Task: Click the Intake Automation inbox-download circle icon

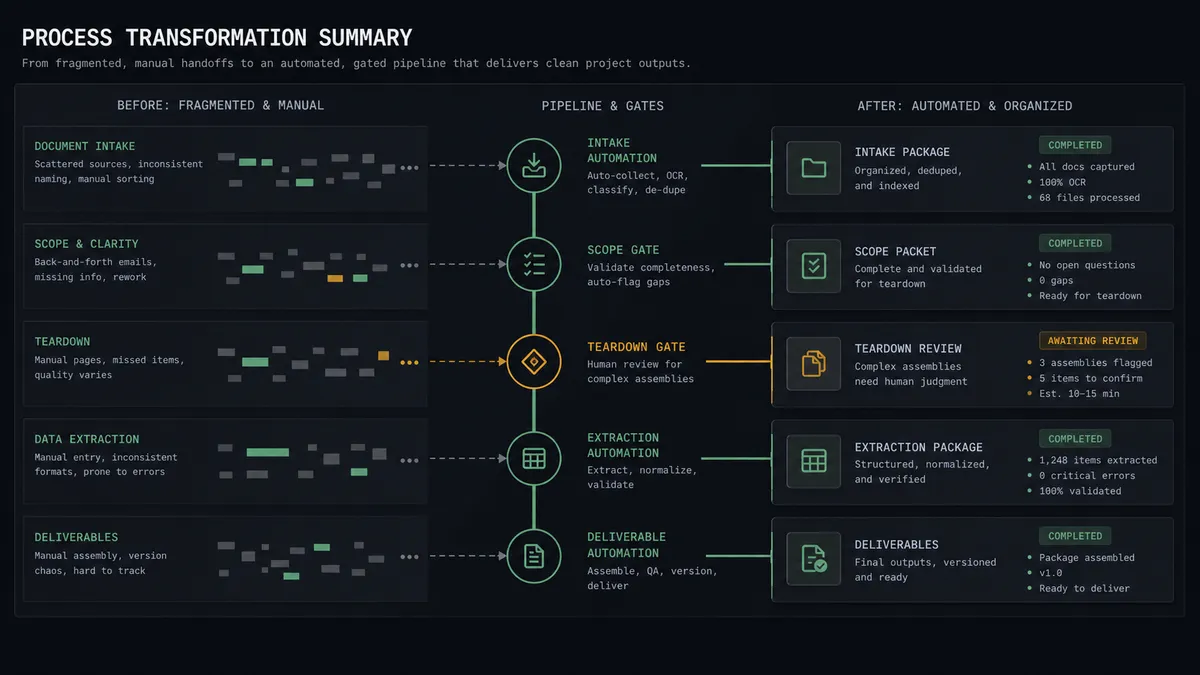Action: pos(534,166)
